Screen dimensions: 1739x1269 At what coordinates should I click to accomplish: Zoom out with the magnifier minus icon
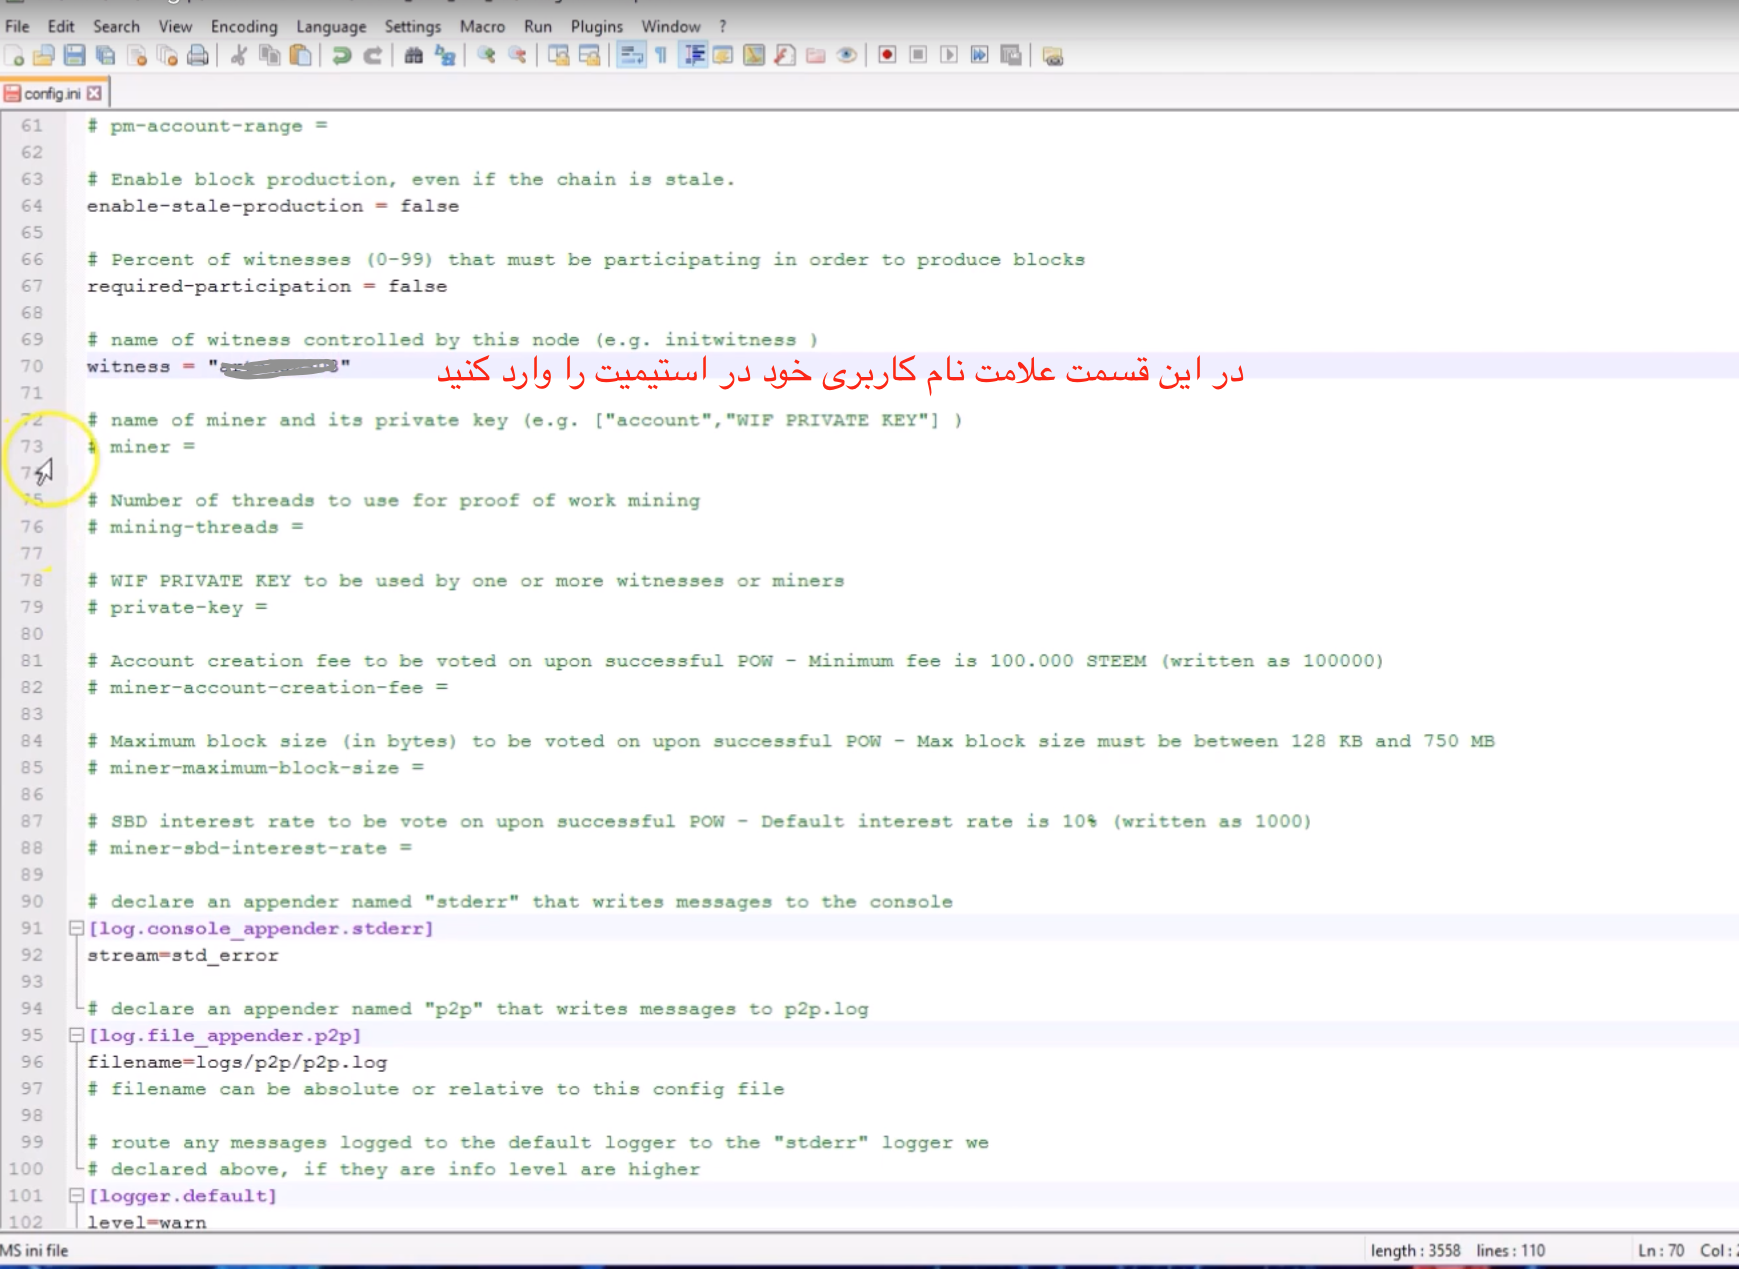coord(517,56)
